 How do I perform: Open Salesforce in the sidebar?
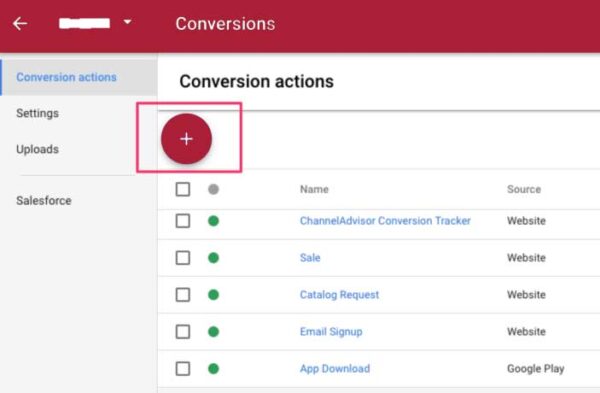pyautogui.click(x=44, y=201)
